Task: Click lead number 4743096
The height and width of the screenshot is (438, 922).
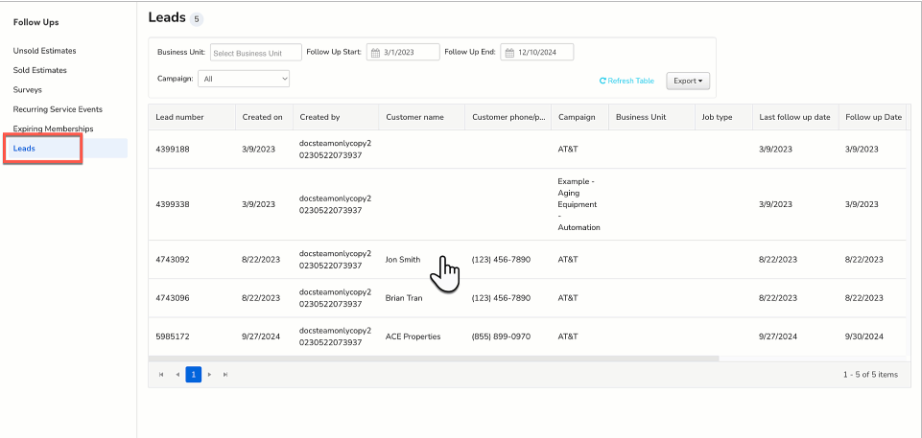Action: (172, 298)
